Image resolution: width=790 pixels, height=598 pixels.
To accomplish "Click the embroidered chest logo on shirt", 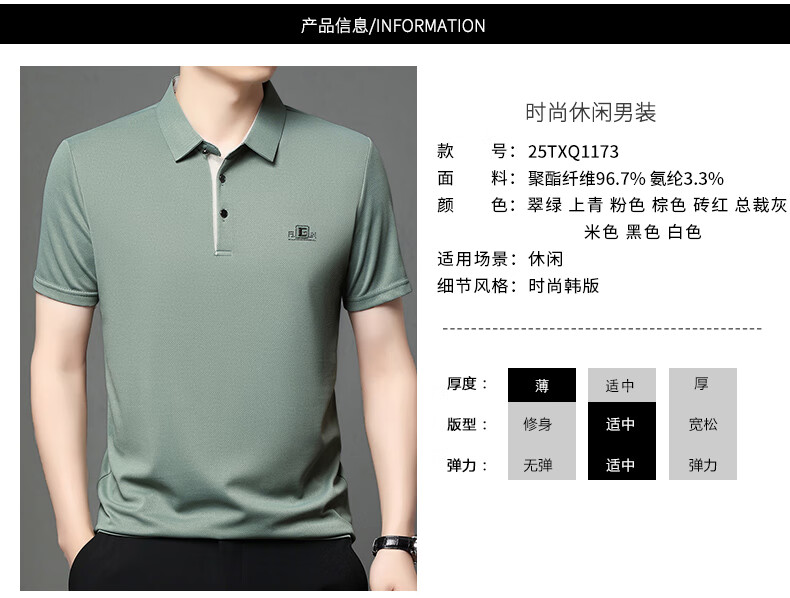I will click(x=302, y=233).
